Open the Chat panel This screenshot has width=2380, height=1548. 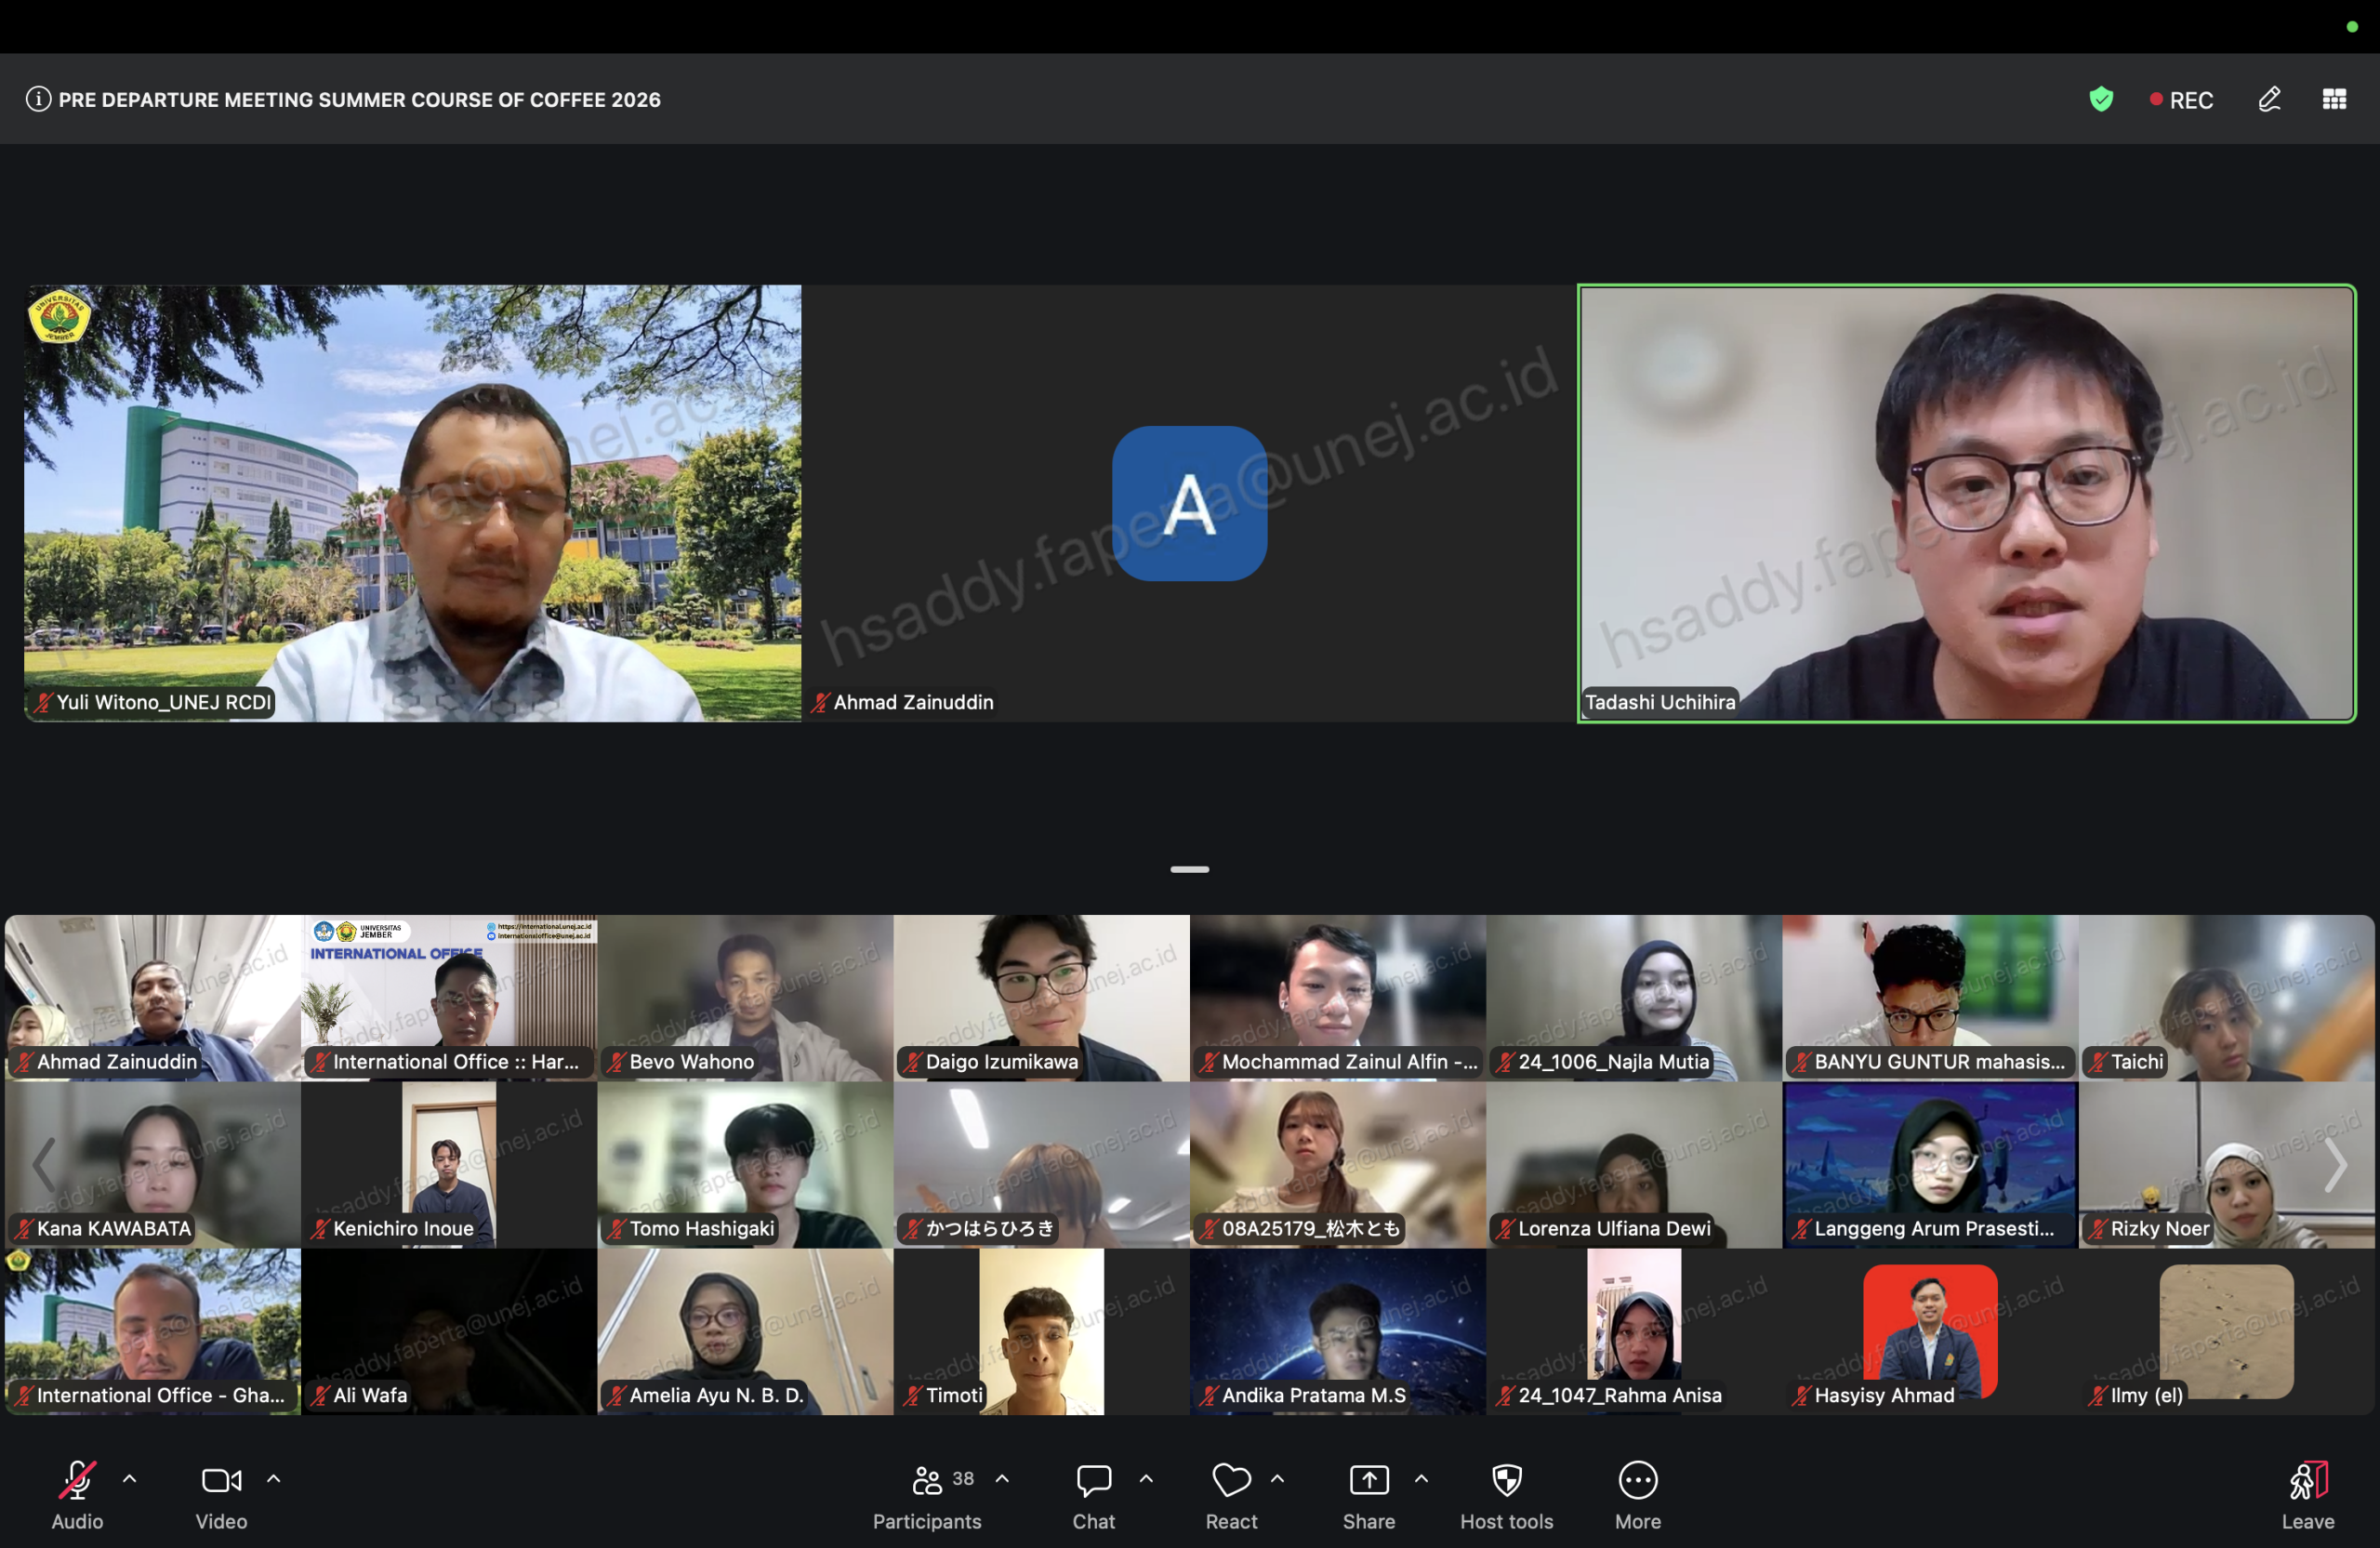(1093, 1495)
